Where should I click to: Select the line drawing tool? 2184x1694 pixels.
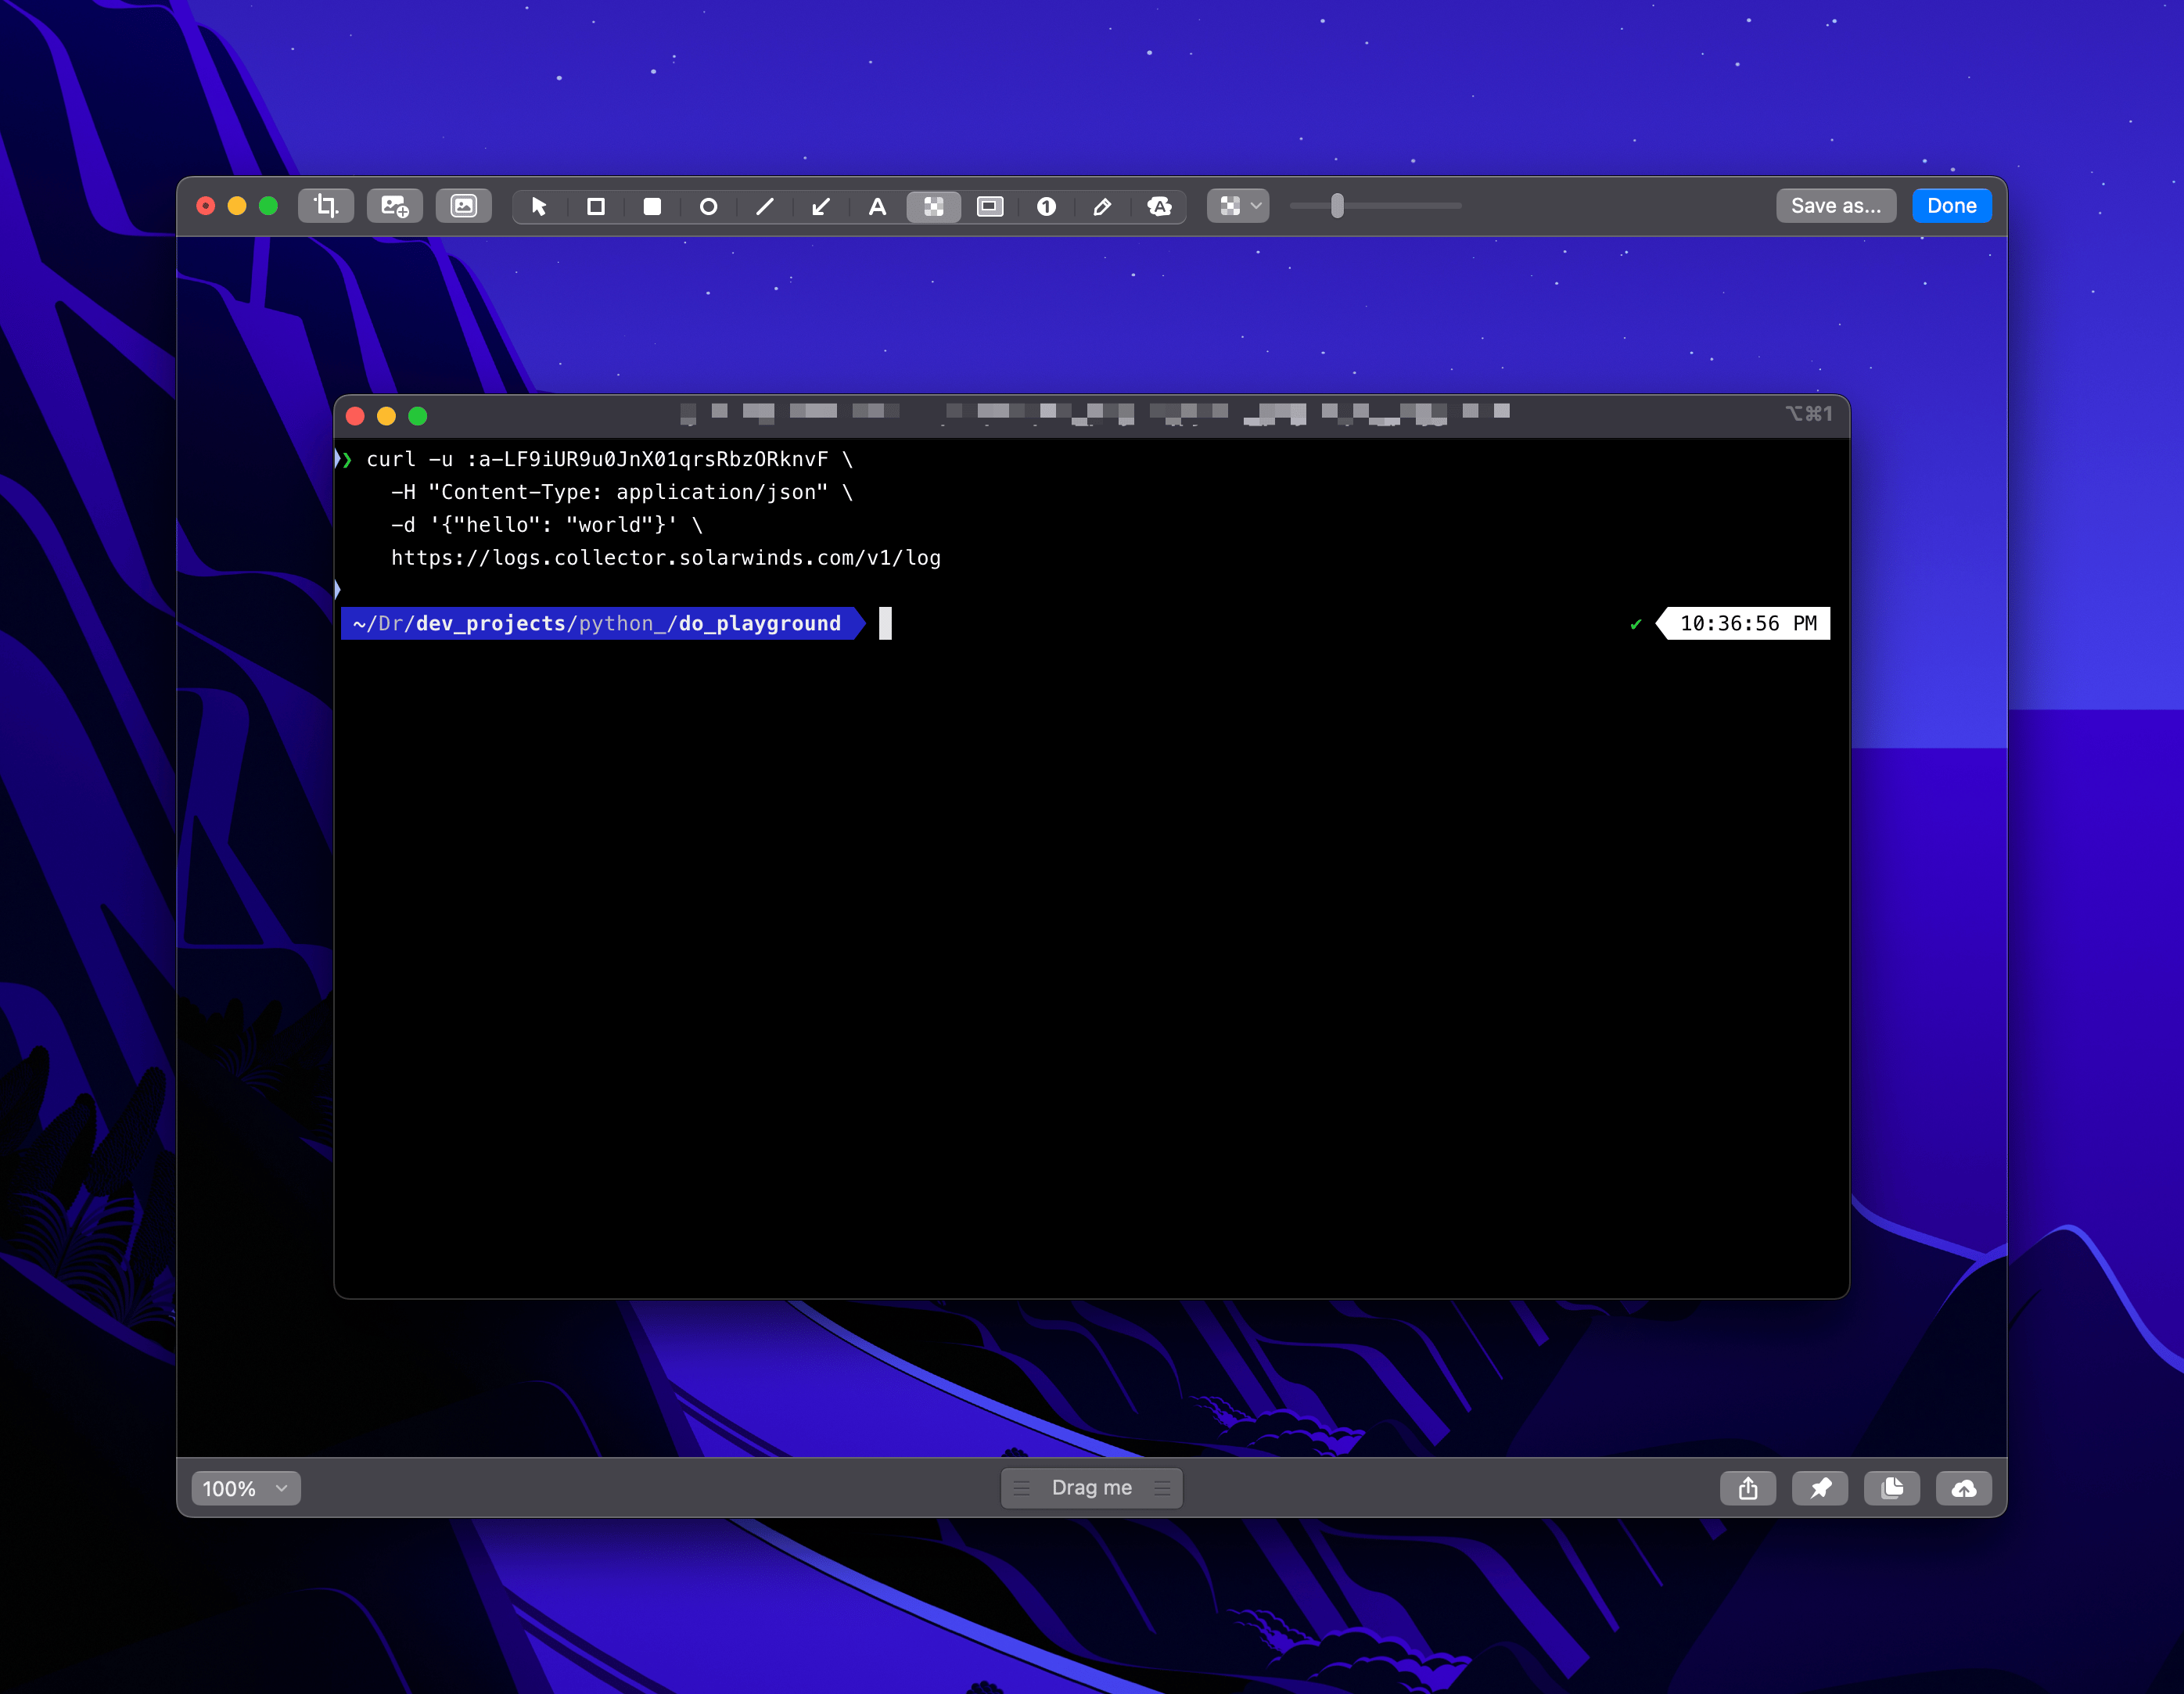coord(765,206)
